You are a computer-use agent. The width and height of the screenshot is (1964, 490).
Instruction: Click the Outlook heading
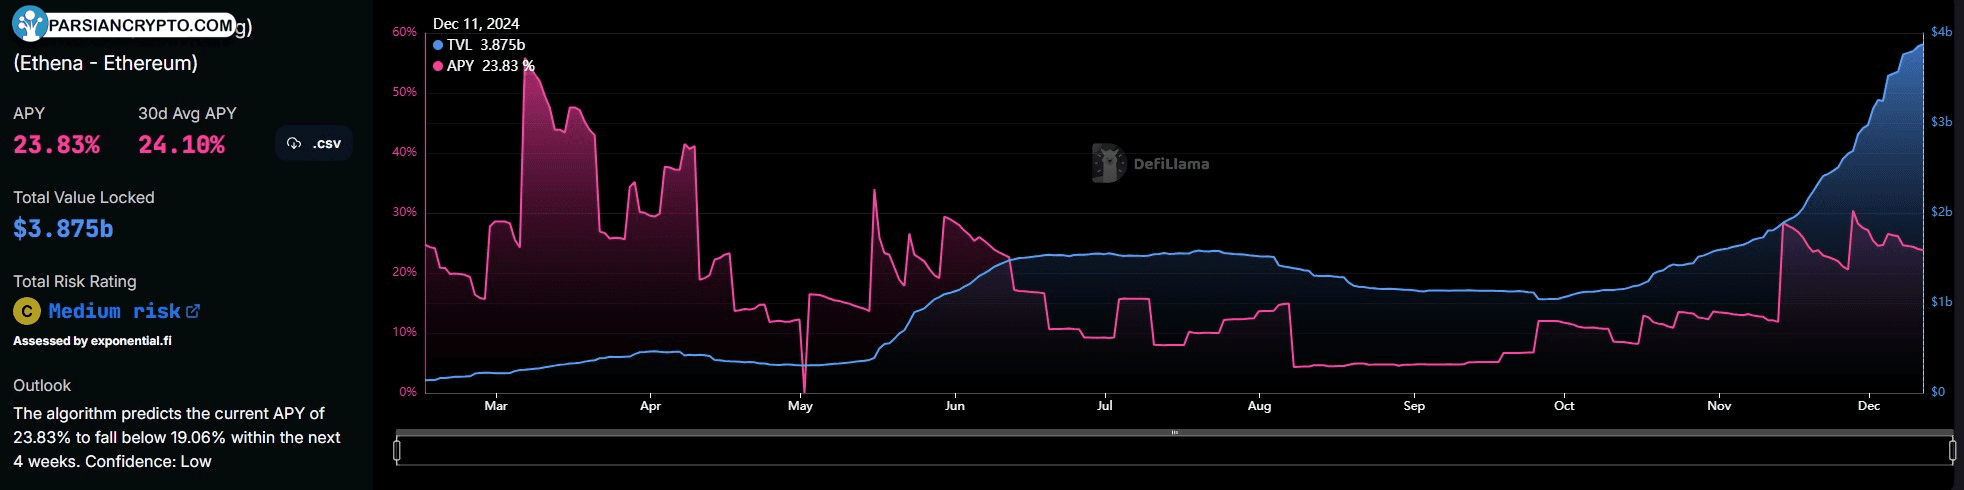[42, 385]
